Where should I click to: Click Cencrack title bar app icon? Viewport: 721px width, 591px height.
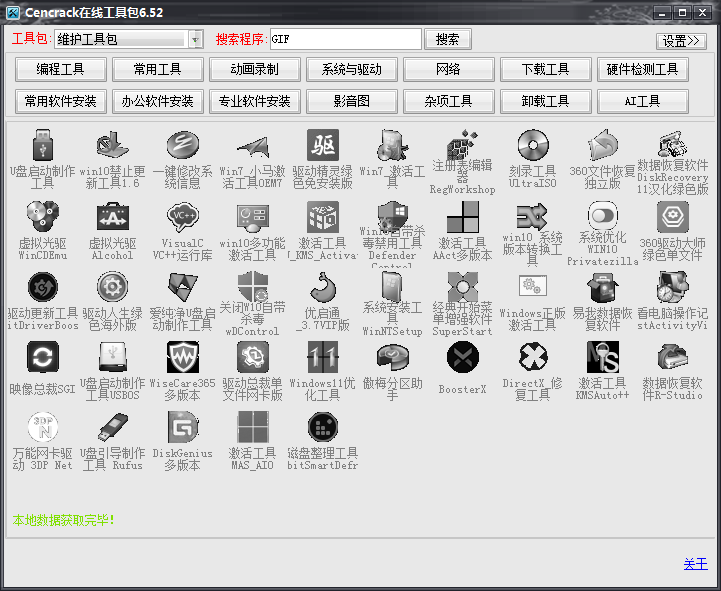(12, 12)
